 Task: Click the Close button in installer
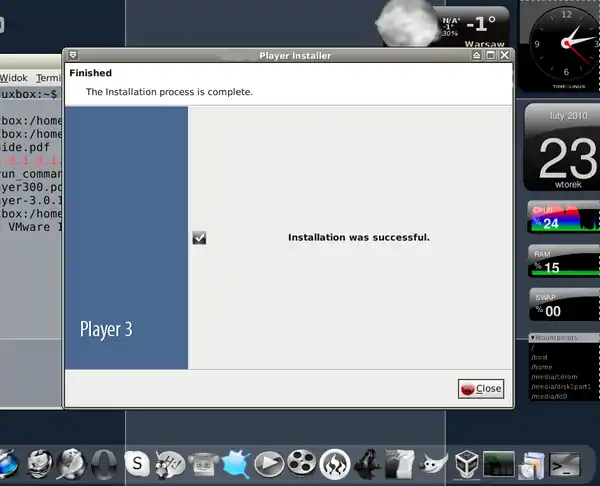pos(481,389)
